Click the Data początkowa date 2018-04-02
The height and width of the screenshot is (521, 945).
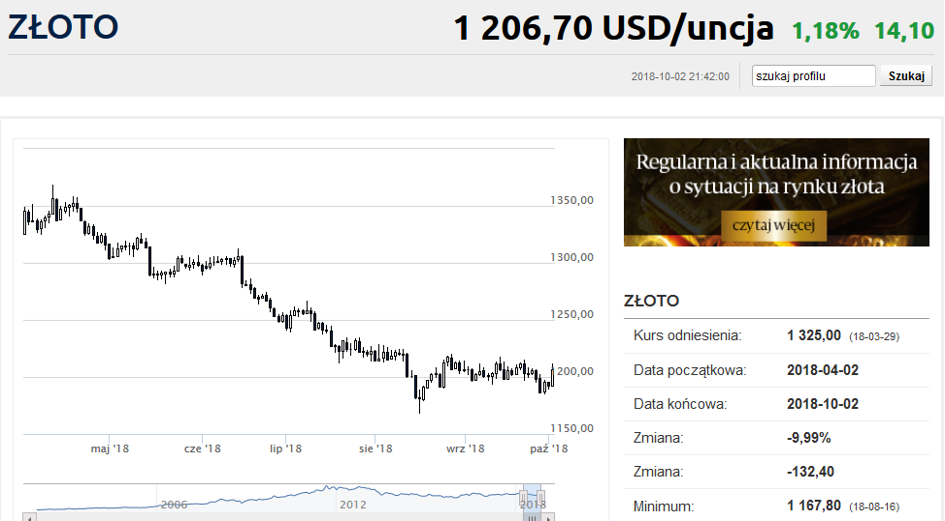[x=823, y=370]
